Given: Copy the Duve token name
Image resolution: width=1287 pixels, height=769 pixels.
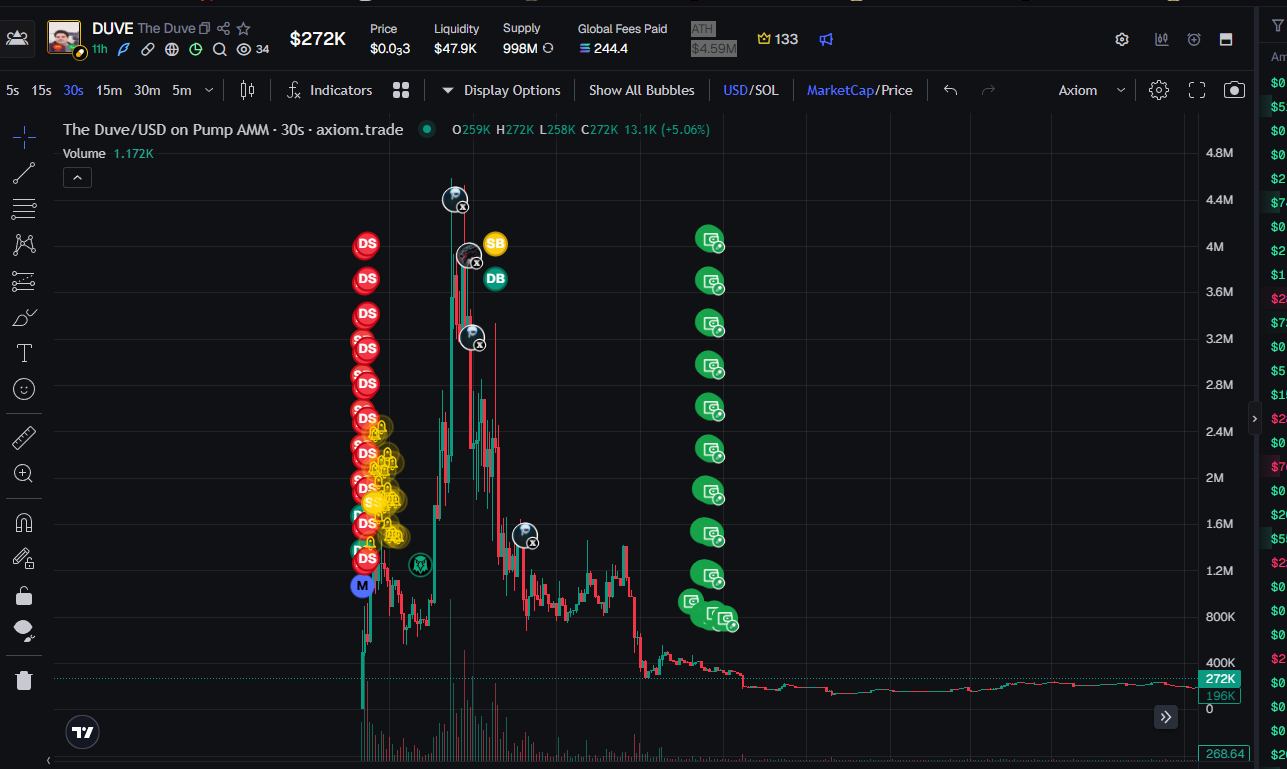Looking at the screenshot, I should tap(204, 29).
